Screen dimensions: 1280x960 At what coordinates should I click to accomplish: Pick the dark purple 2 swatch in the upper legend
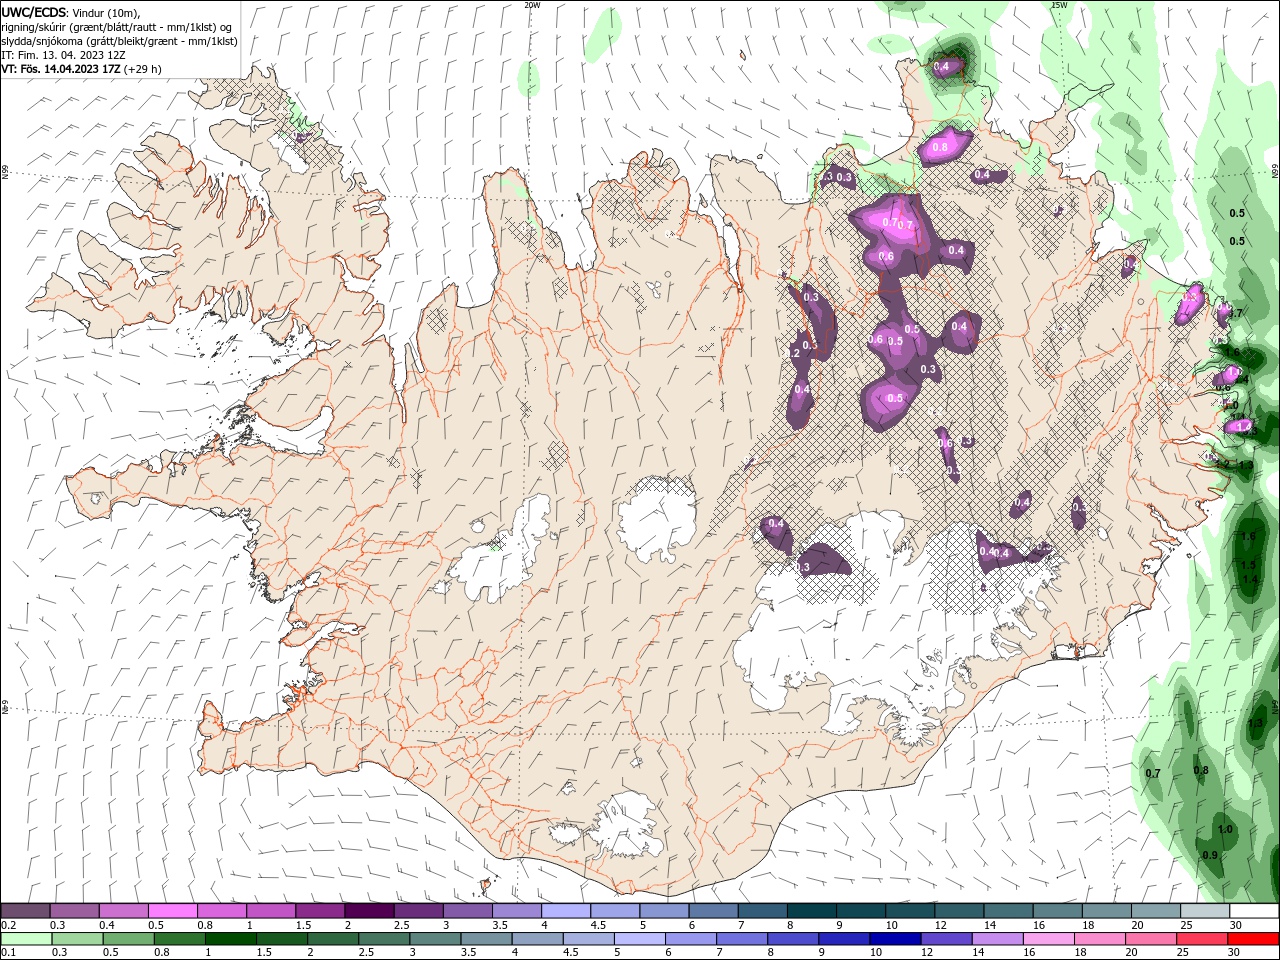[368, 911]
